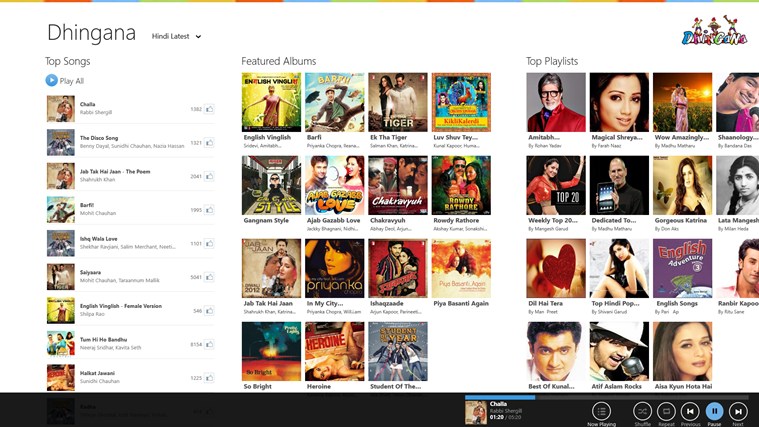Open the Barfi album cover
The image size is (759, 427).
pyautogui.click(x=334, y=102)
